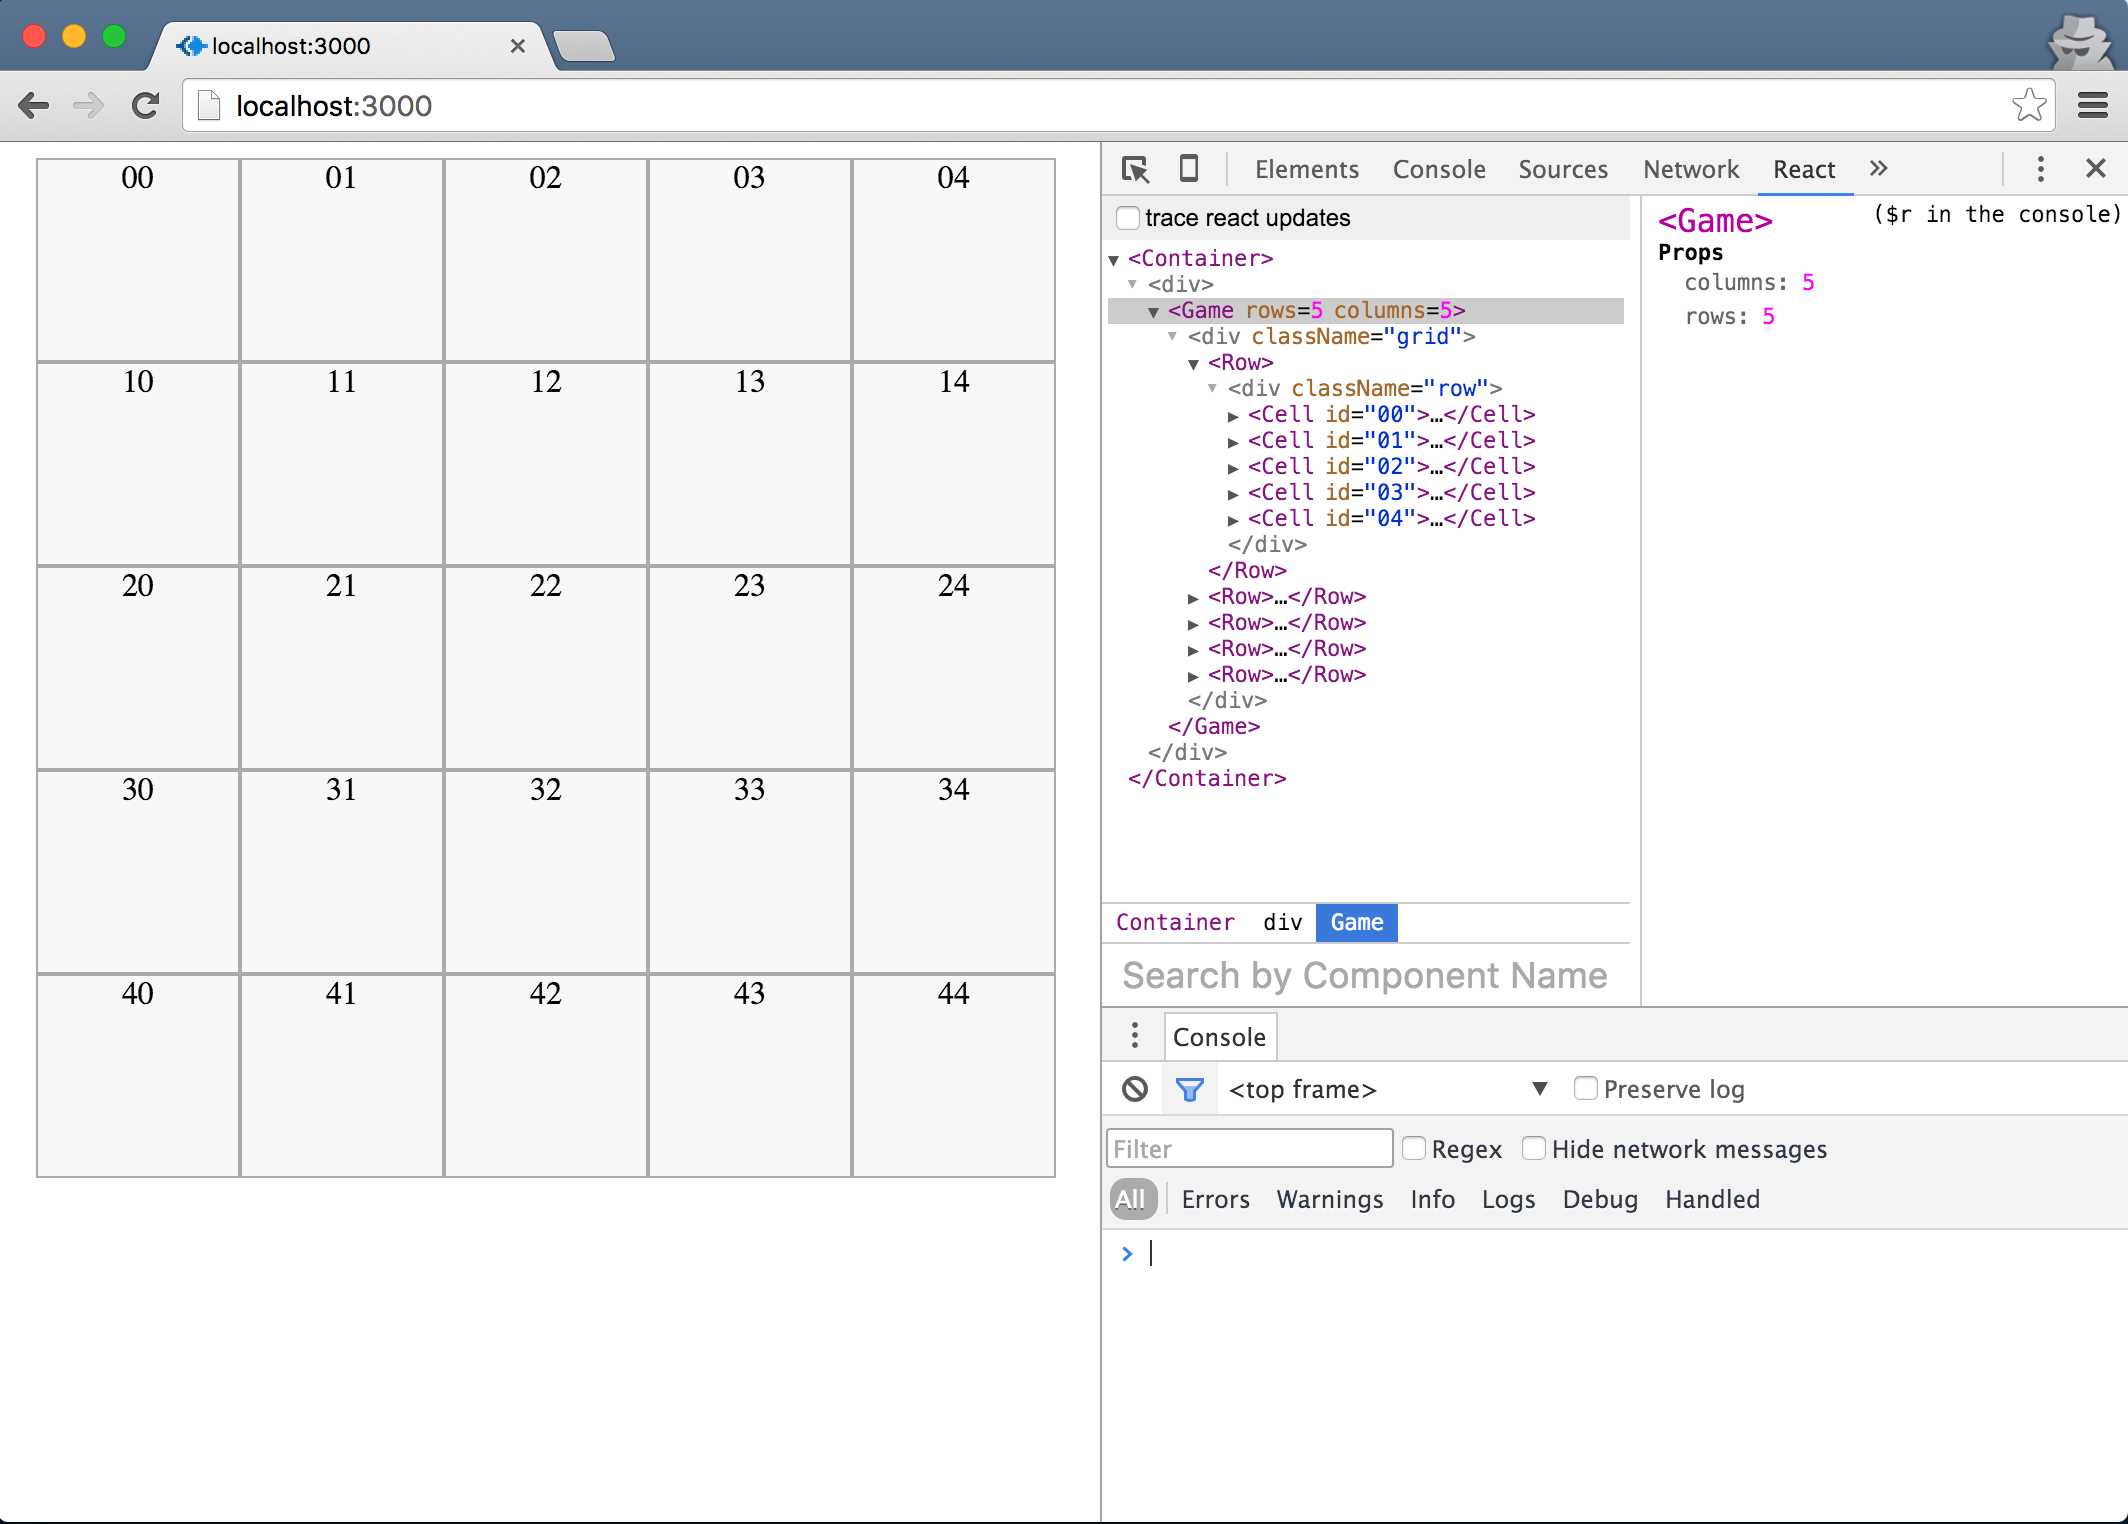Open Chrome hamburger menu icon
This screenshot has width=2128, height=1524.
(x=2092, y=105)
